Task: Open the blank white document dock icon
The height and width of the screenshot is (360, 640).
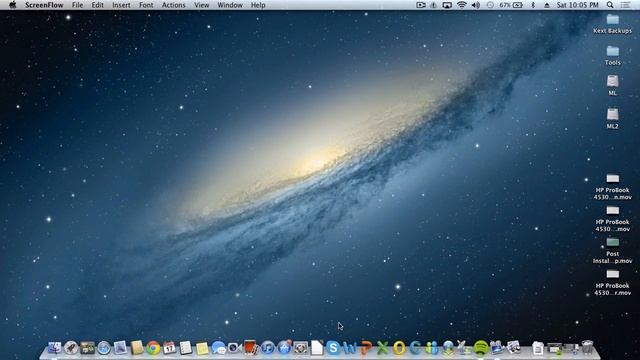Action: tap(317, 348)
